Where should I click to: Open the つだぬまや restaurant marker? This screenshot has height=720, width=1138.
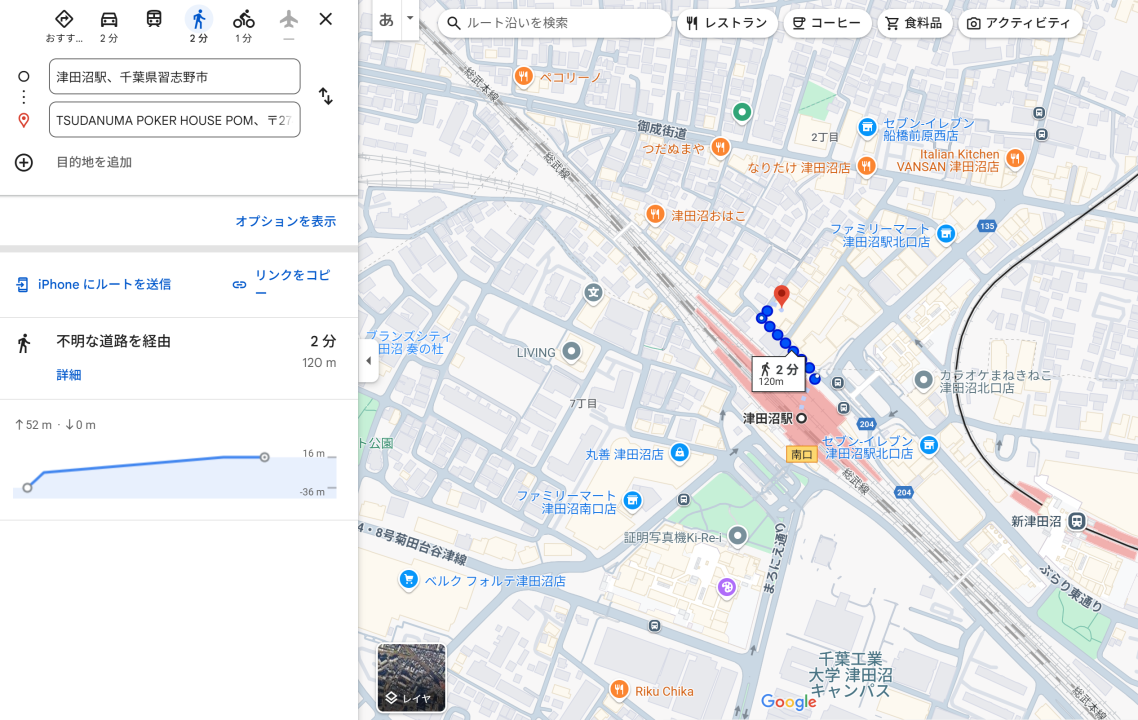click(720, 147)
